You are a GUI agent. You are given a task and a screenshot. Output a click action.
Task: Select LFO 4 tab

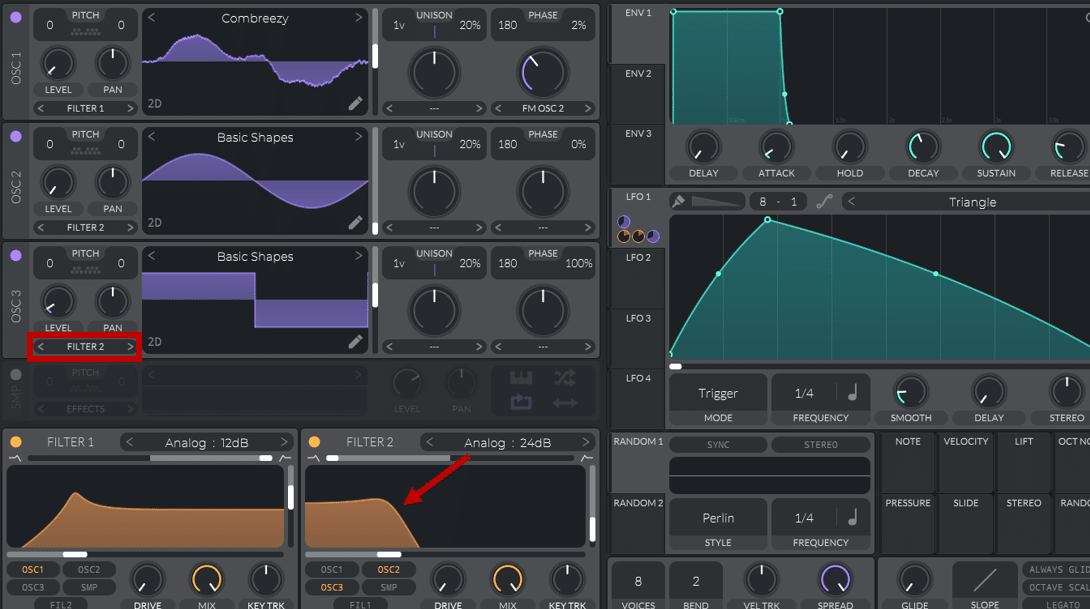[637, 398]
